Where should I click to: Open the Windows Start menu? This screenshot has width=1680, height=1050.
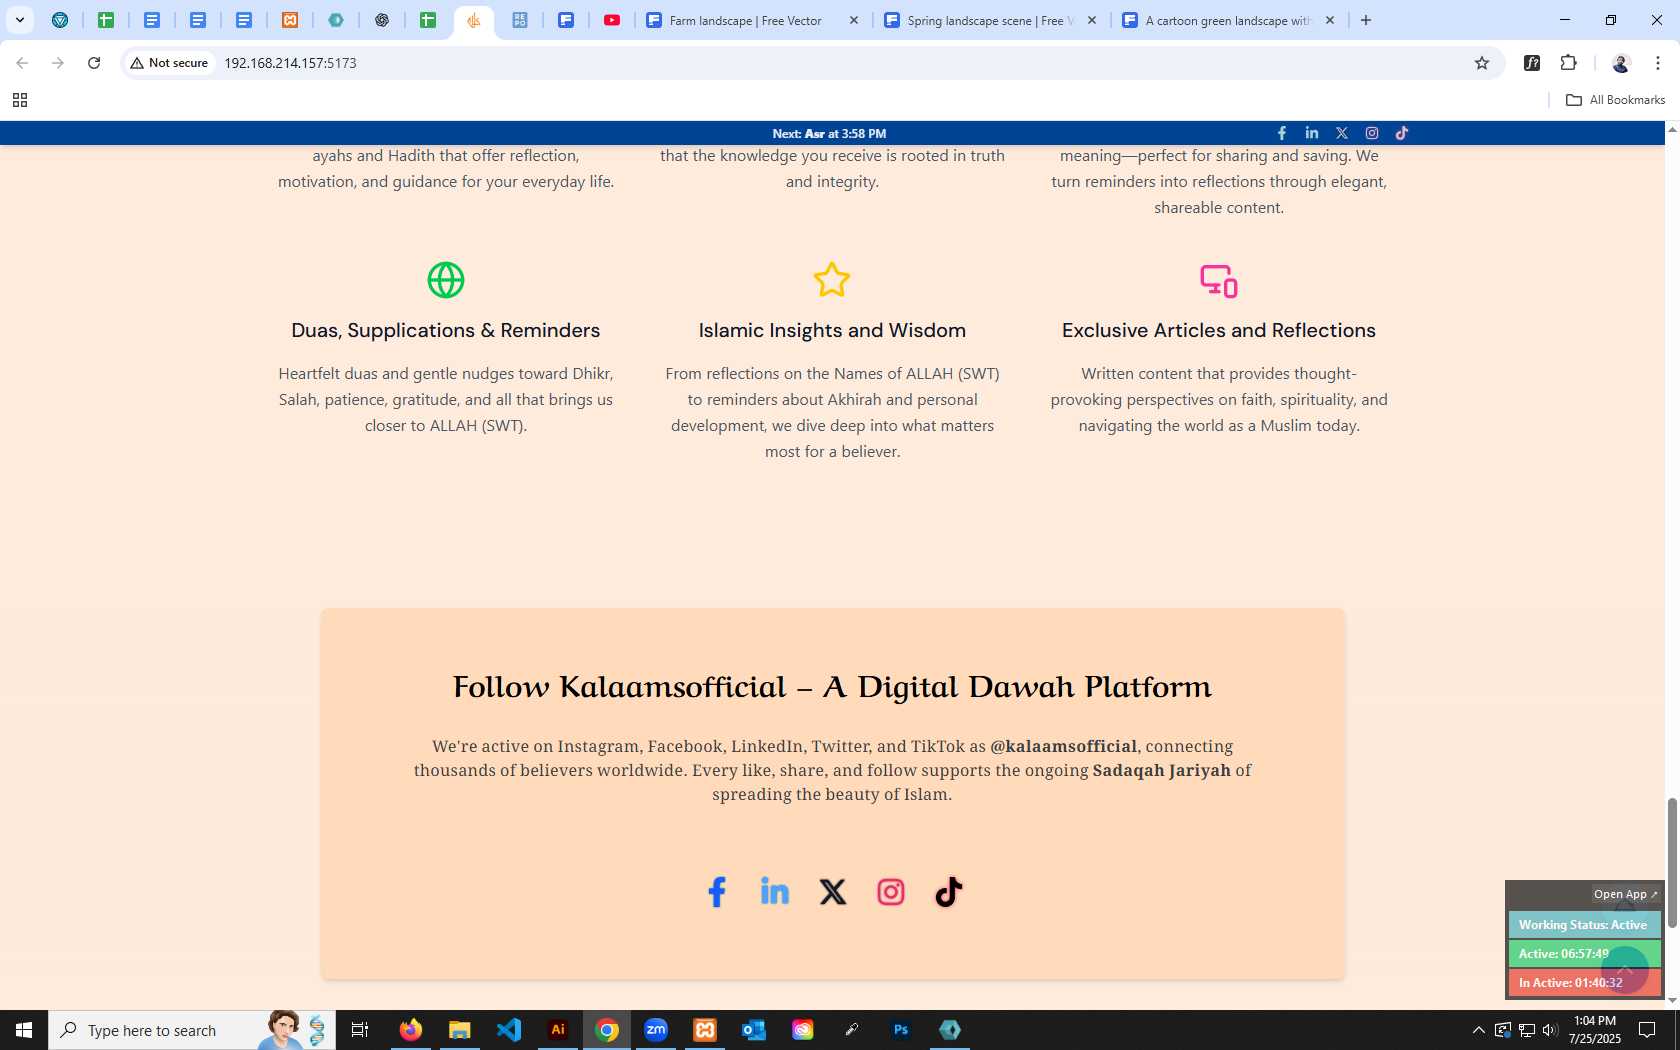coord(24,1030)
